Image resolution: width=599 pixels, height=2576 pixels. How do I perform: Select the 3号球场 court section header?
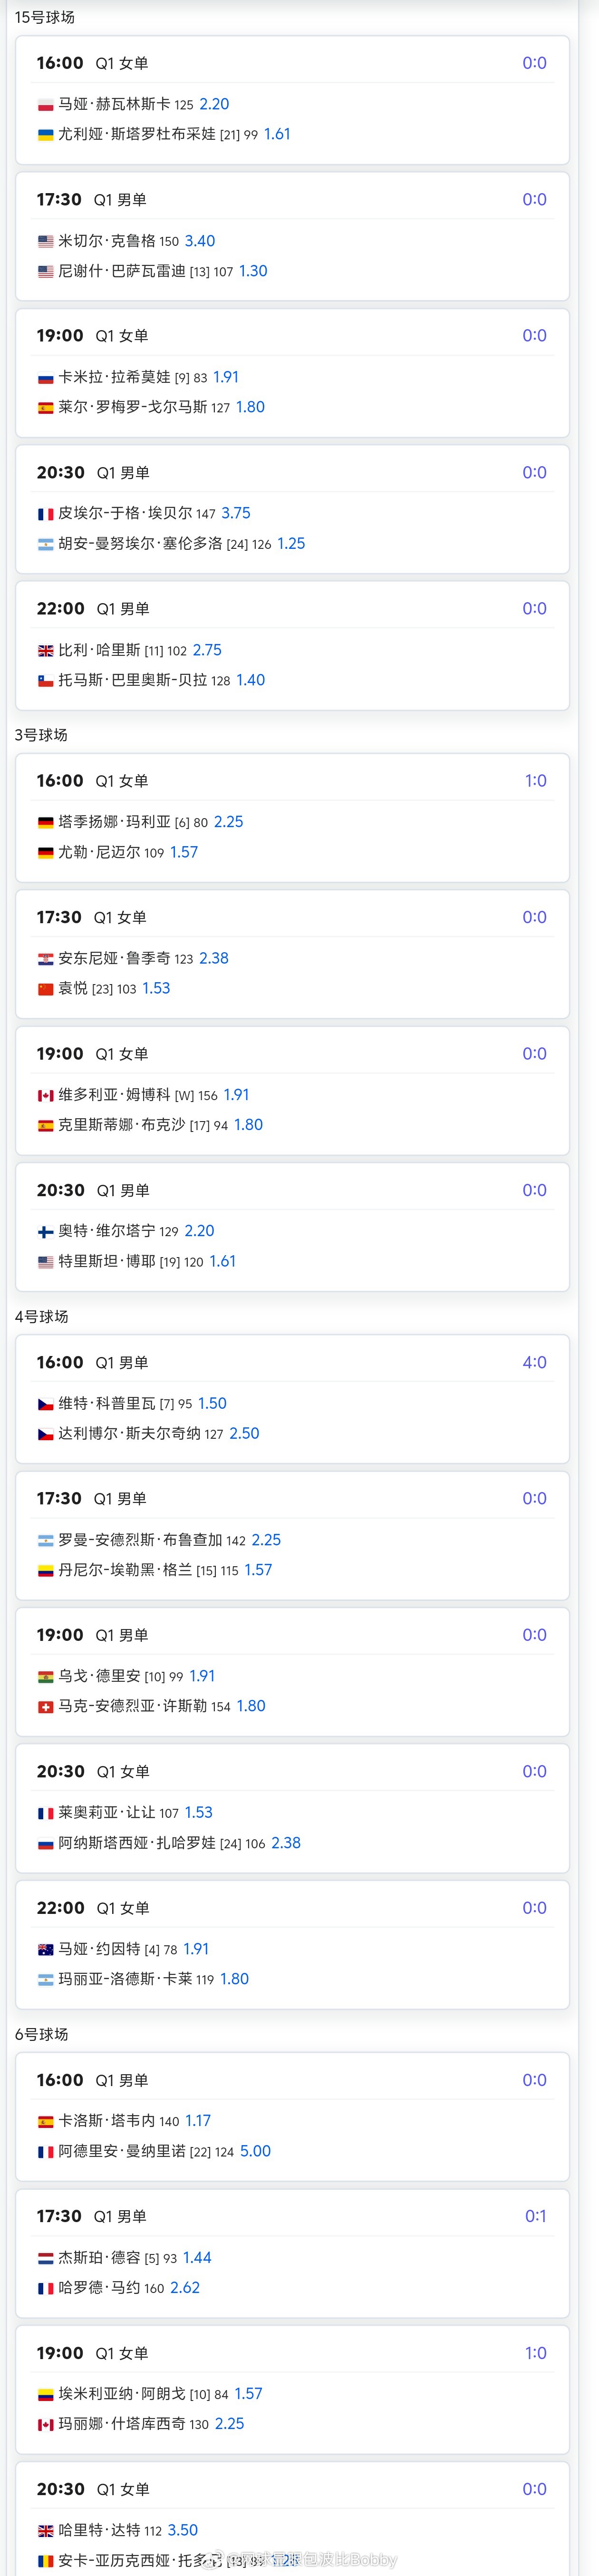(41, 735)
